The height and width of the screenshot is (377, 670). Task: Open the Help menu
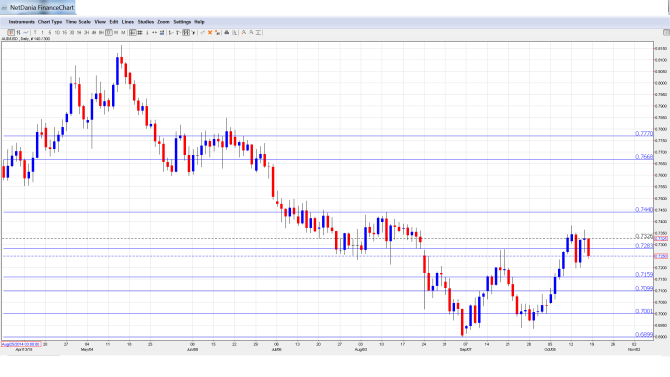point(200,22)
